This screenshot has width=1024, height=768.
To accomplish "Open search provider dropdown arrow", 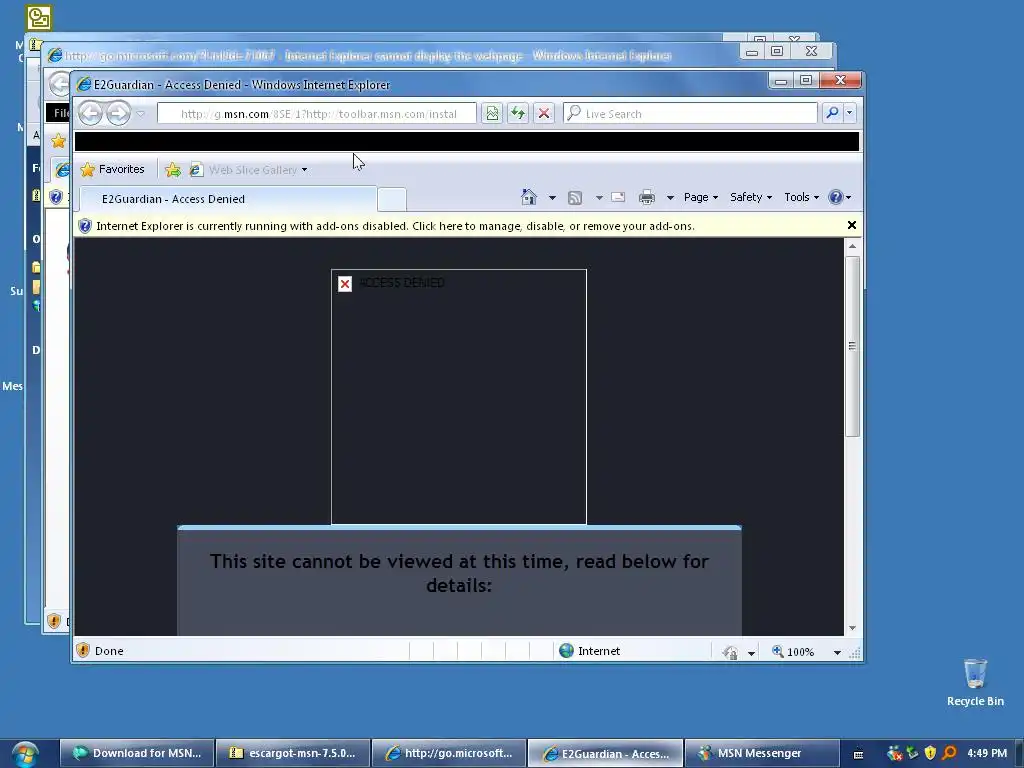I will coord(849,113).
